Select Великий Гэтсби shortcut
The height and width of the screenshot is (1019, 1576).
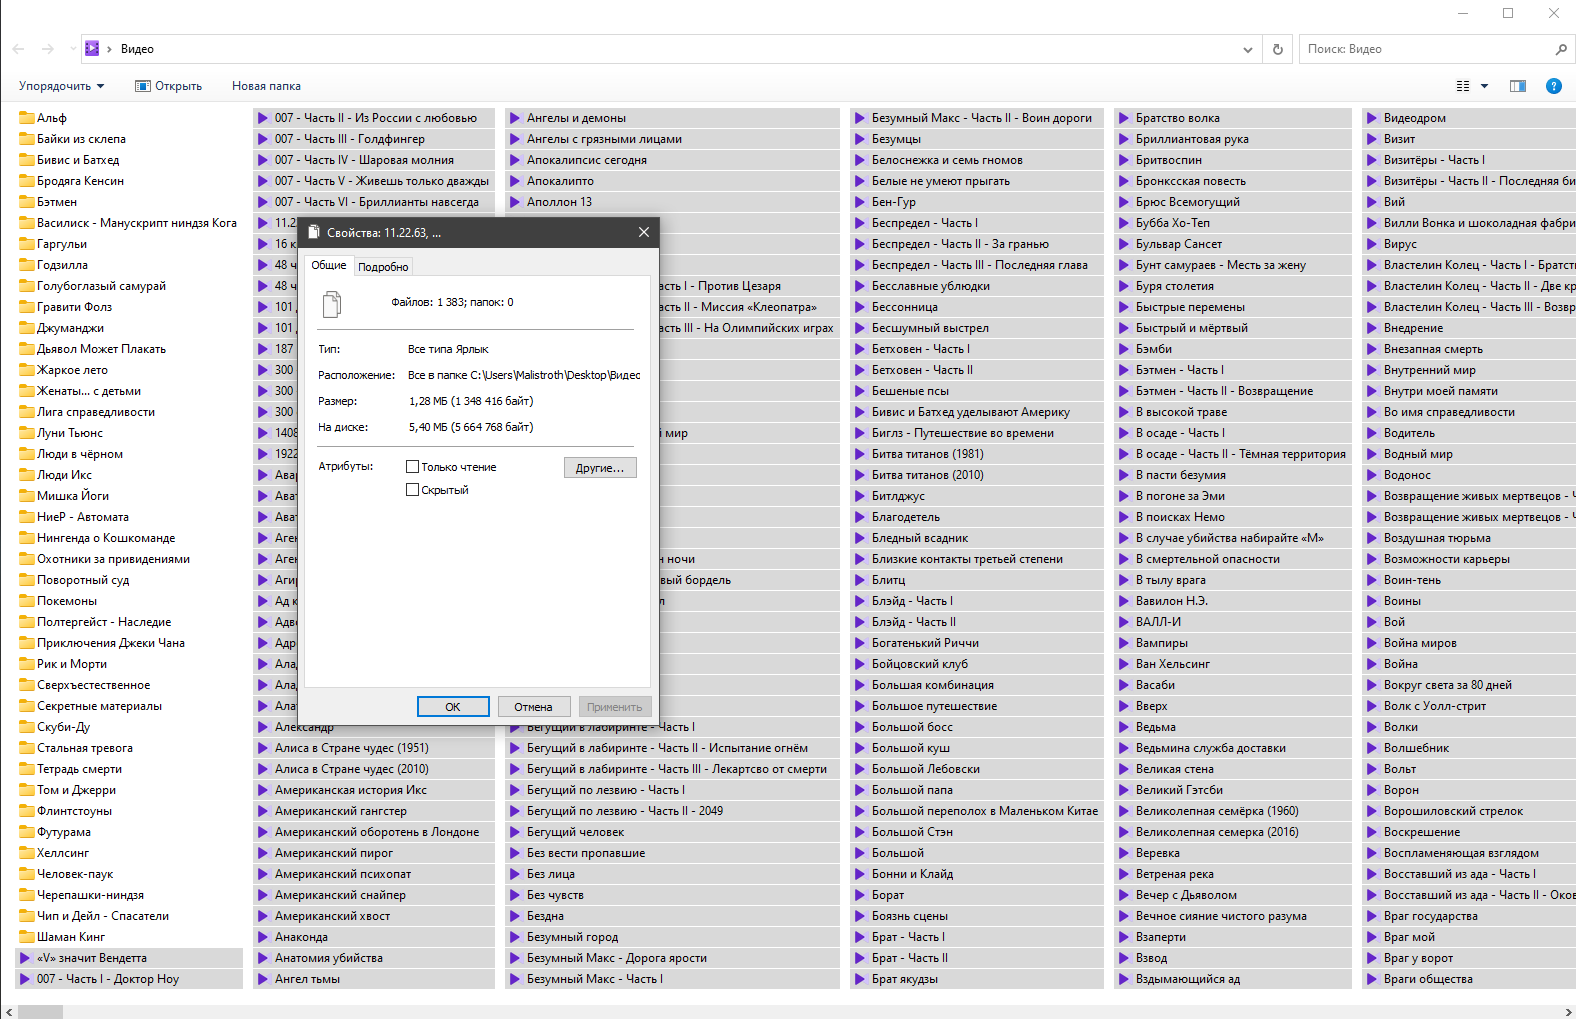(x=1233, y=790)
